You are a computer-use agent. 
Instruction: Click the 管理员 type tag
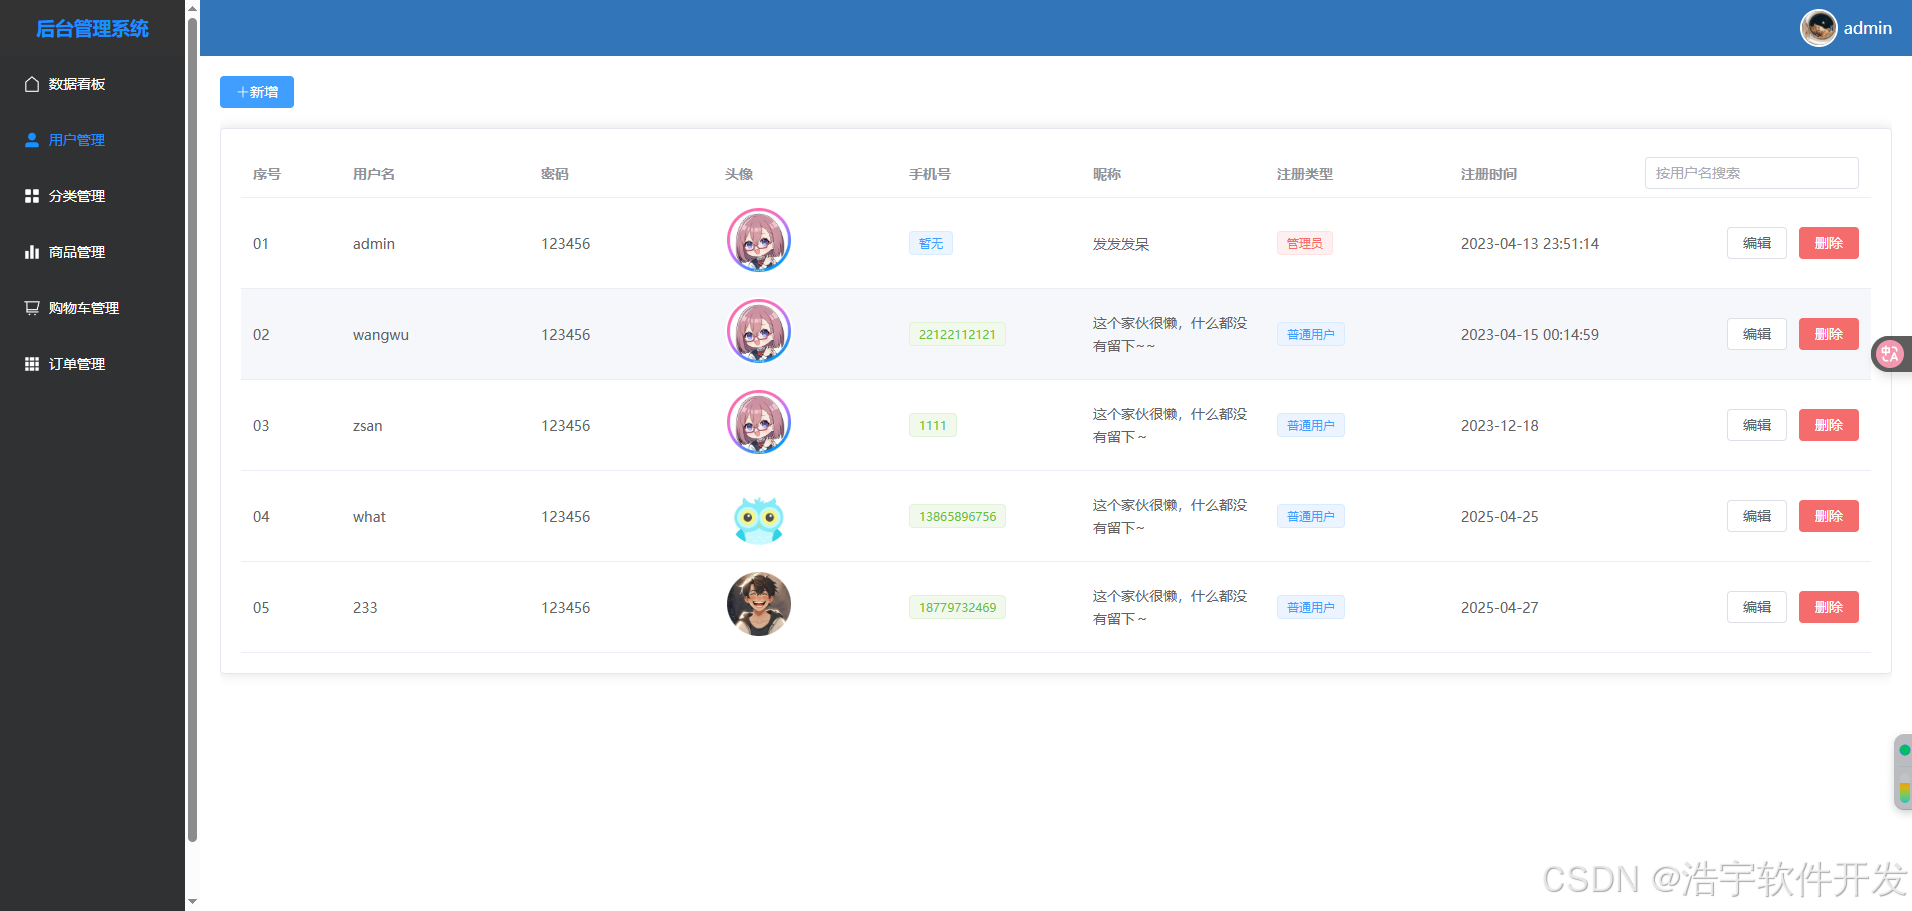[1305, 243]
